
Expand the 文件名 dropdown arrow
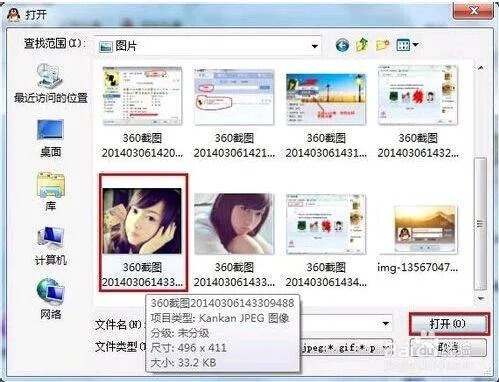pyautogui.click(x=385, y=323)
